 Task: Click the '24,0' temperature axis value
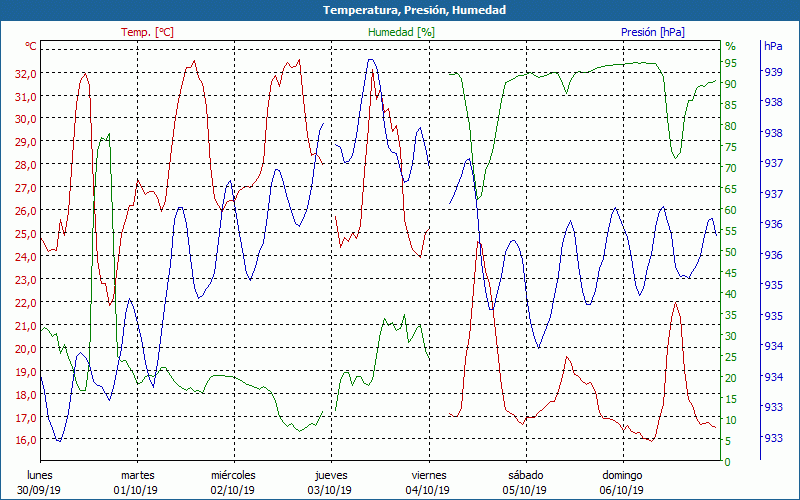tap(26, 257)
